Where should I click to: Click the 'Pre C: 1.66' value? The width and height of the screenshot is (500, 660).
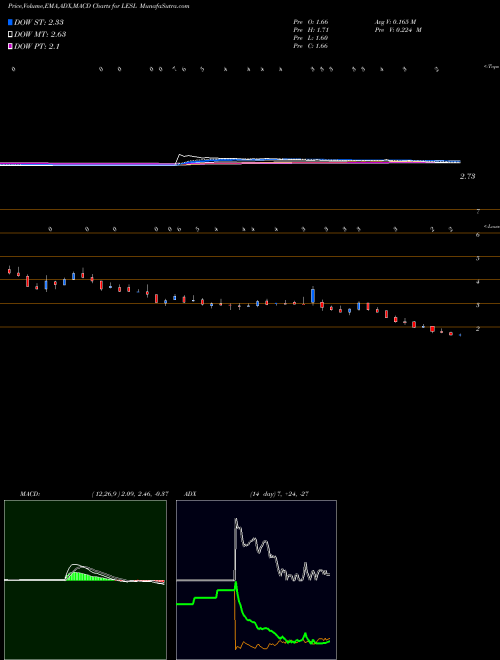[311, 46]
